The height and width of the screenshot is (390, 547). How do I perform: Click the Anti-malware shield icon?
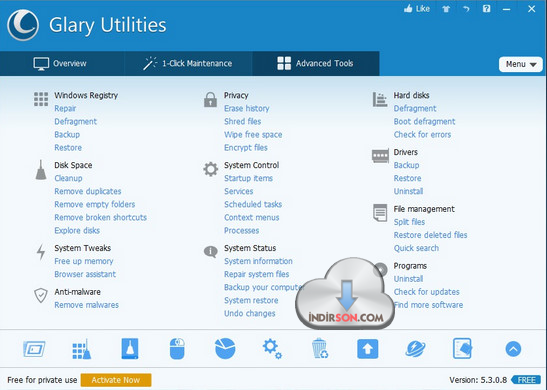41,295
